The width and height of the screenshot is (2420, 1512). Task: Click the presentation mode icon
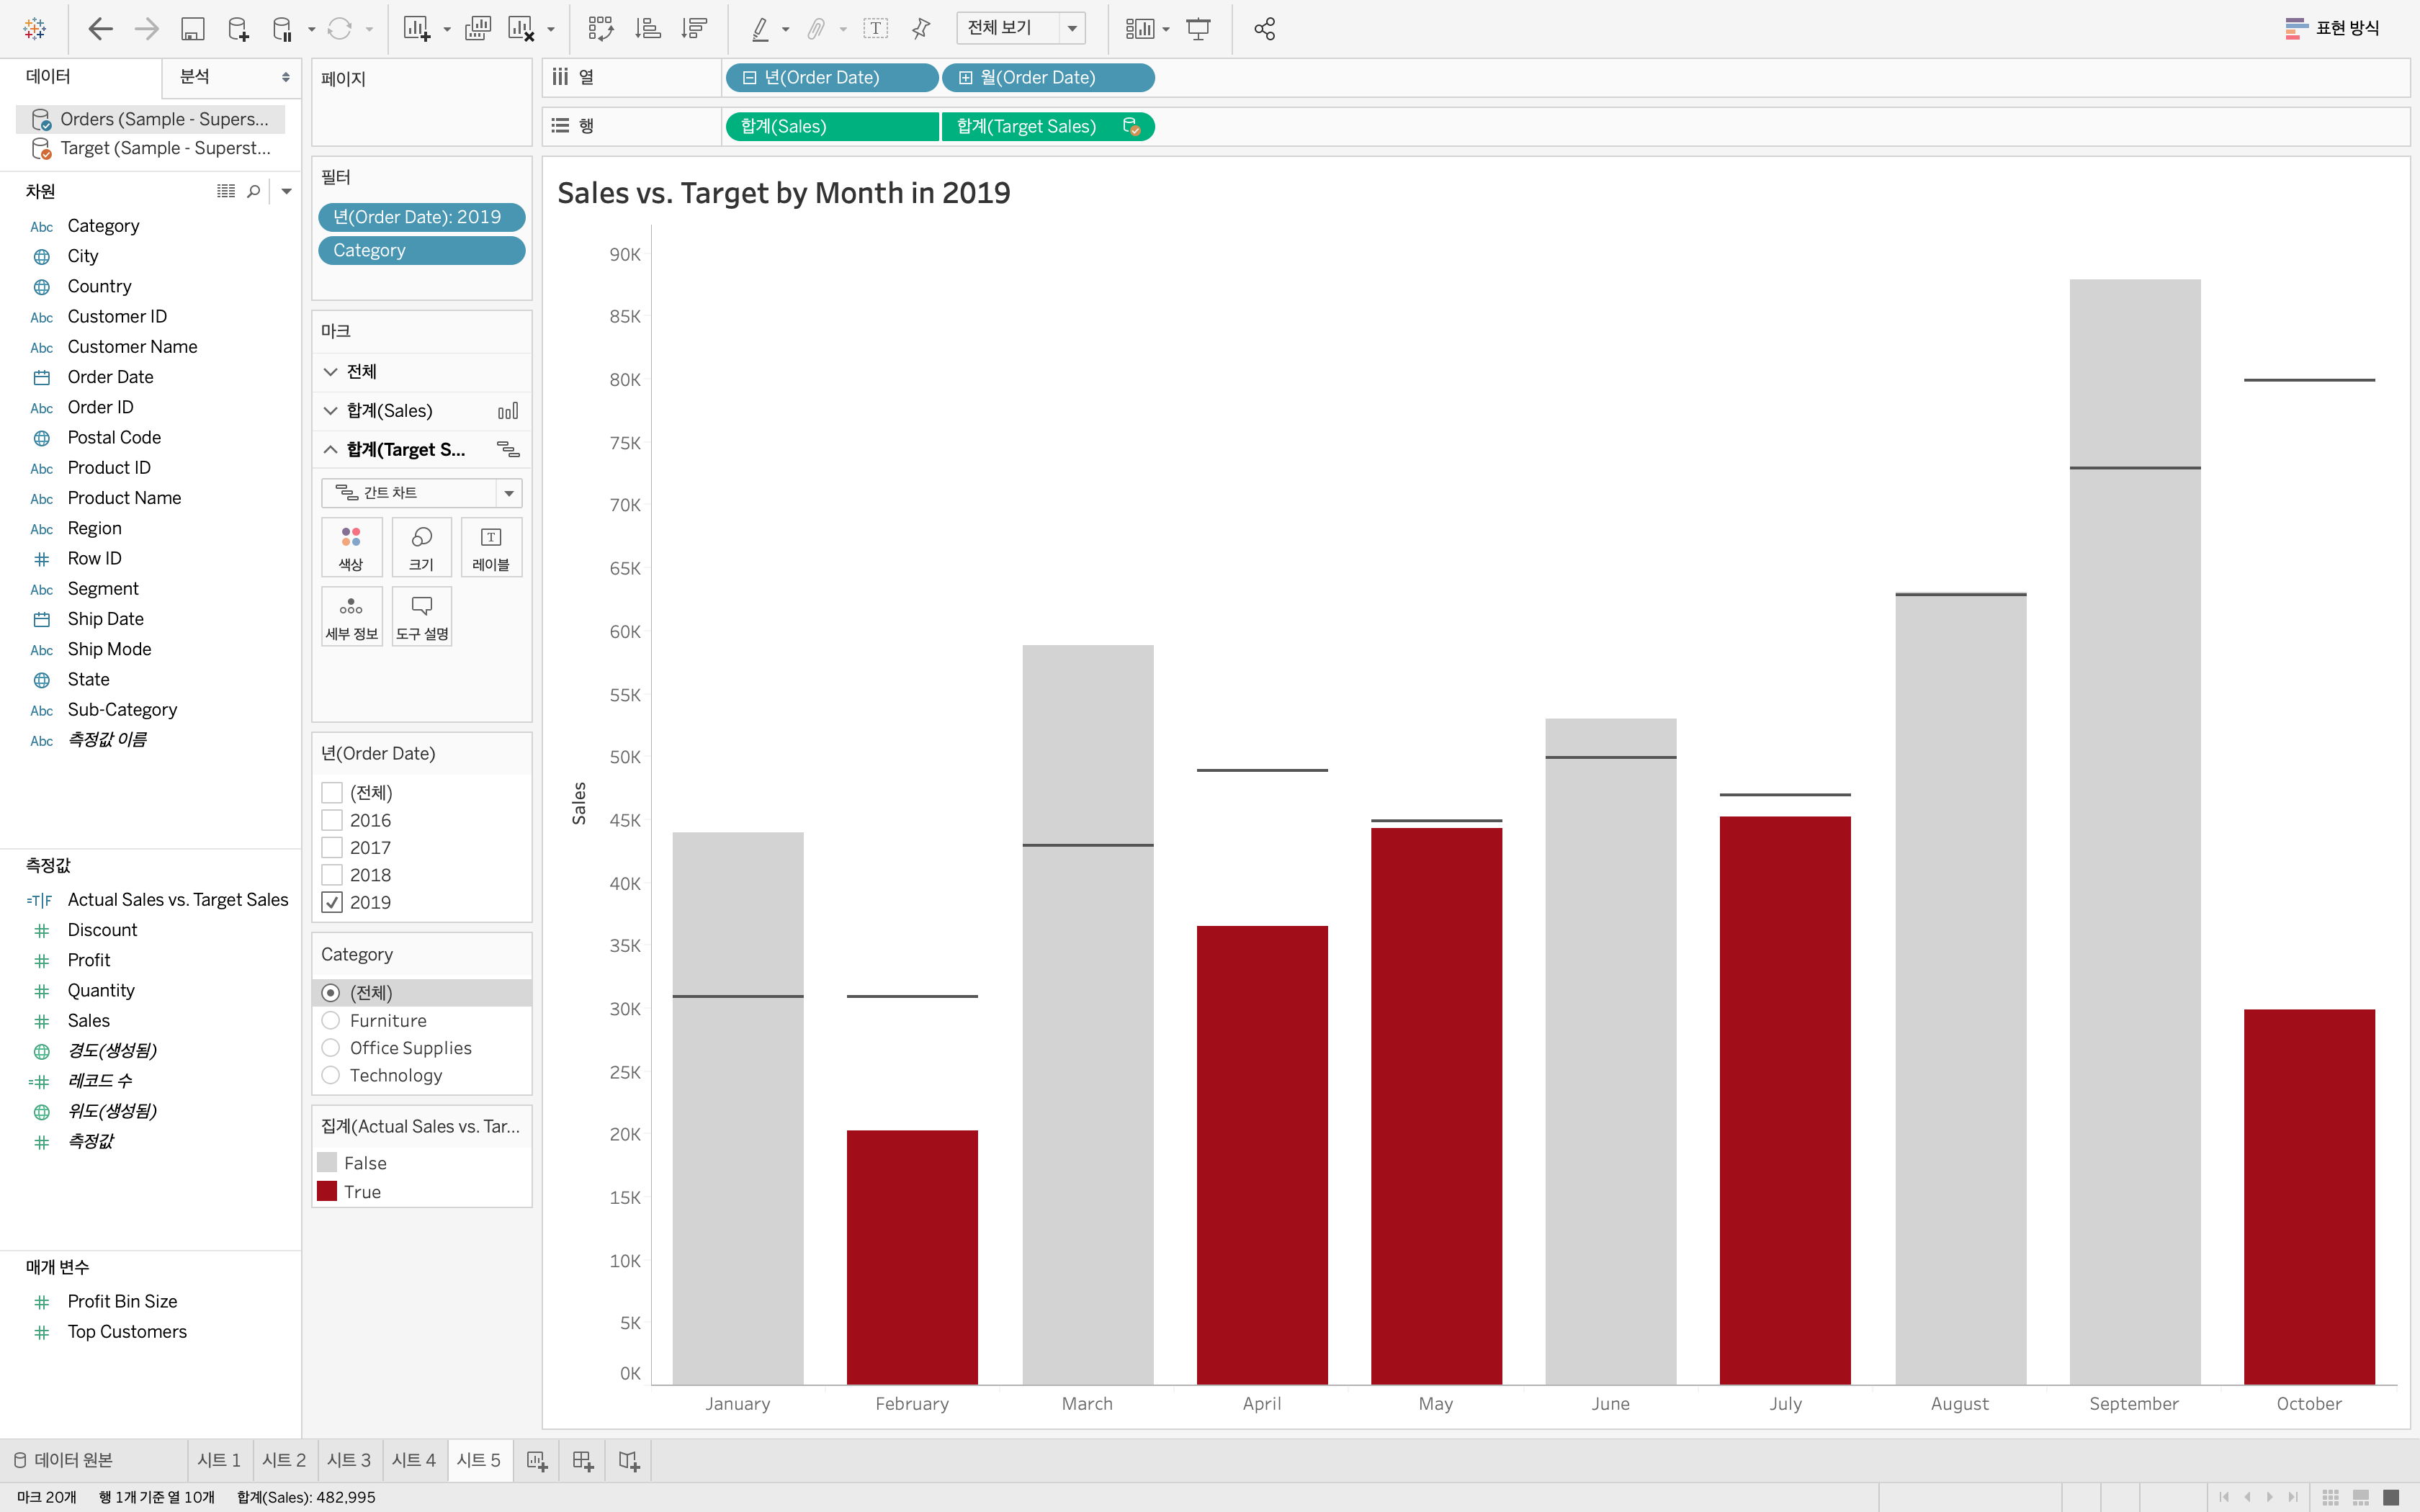tap(1198, 29)
